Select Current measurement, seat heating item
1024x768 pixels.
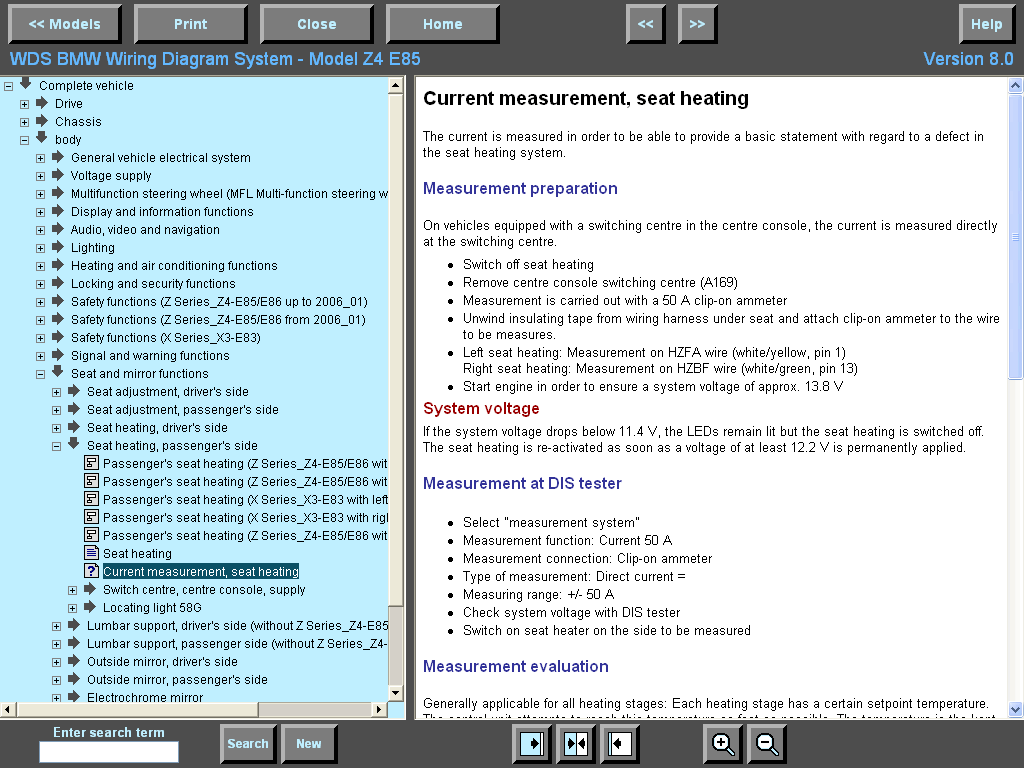pyautogui.click(x=200, y=571)
